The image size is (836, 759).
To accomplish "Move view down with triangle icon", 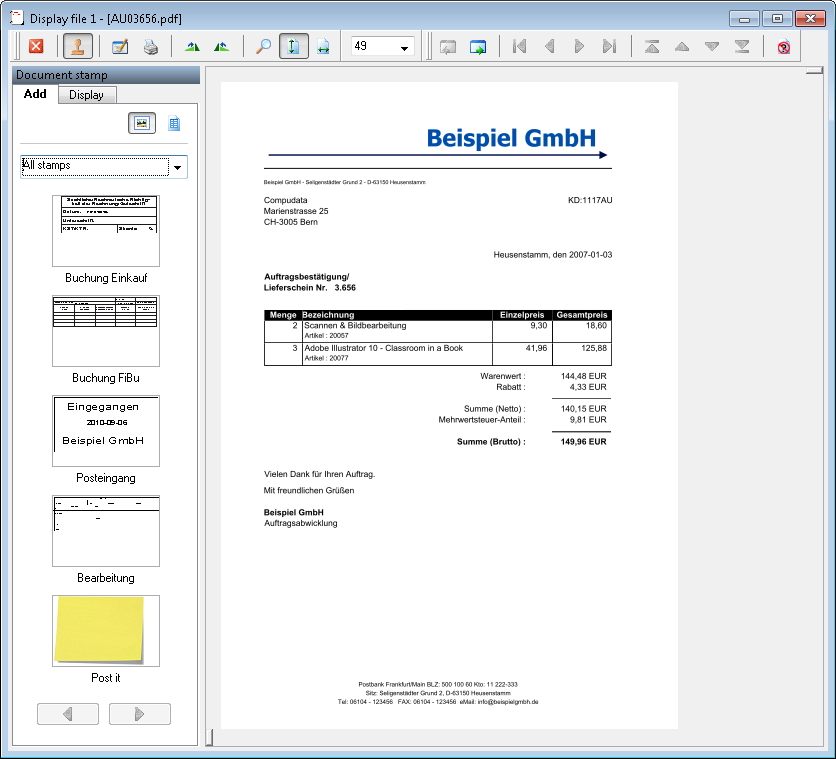I will [x=712, y=46].
